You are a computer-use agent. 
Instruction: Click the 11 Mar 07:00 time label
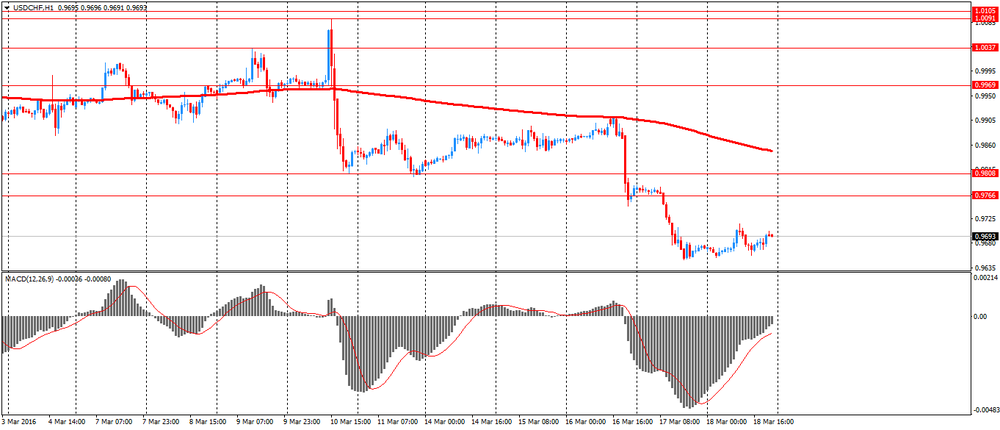[396, 422]
